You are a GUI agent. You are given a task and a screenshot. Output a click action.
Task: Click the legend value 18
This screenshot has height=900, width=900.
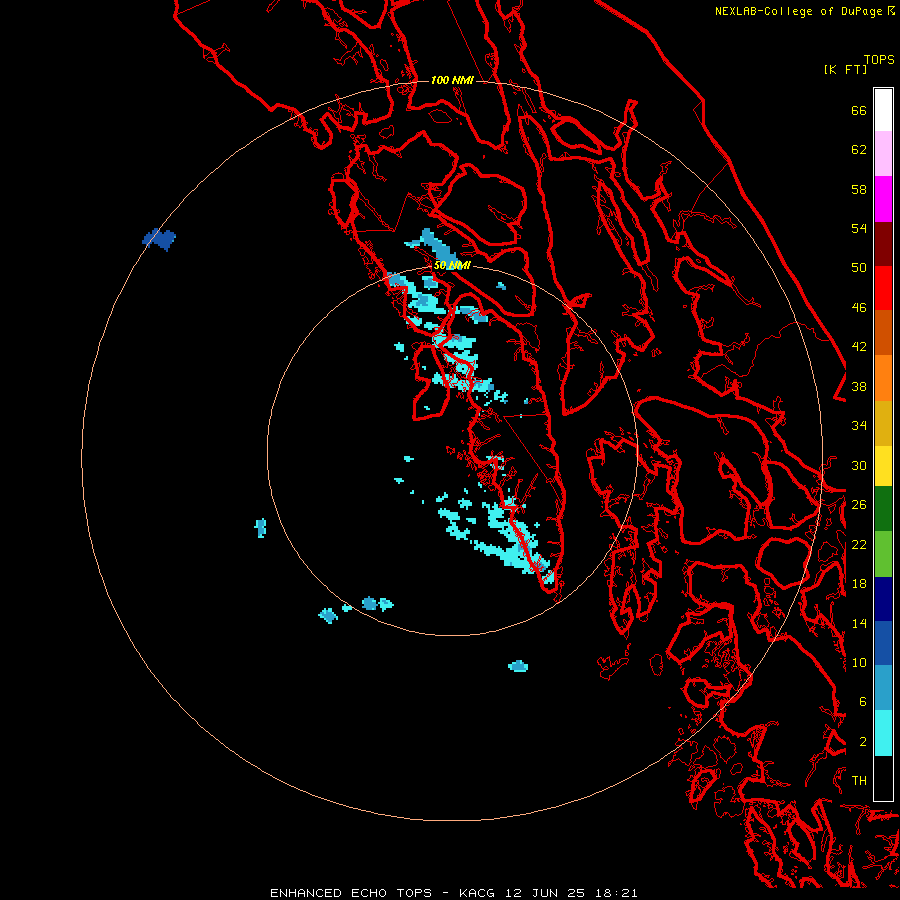pos(859,584)
